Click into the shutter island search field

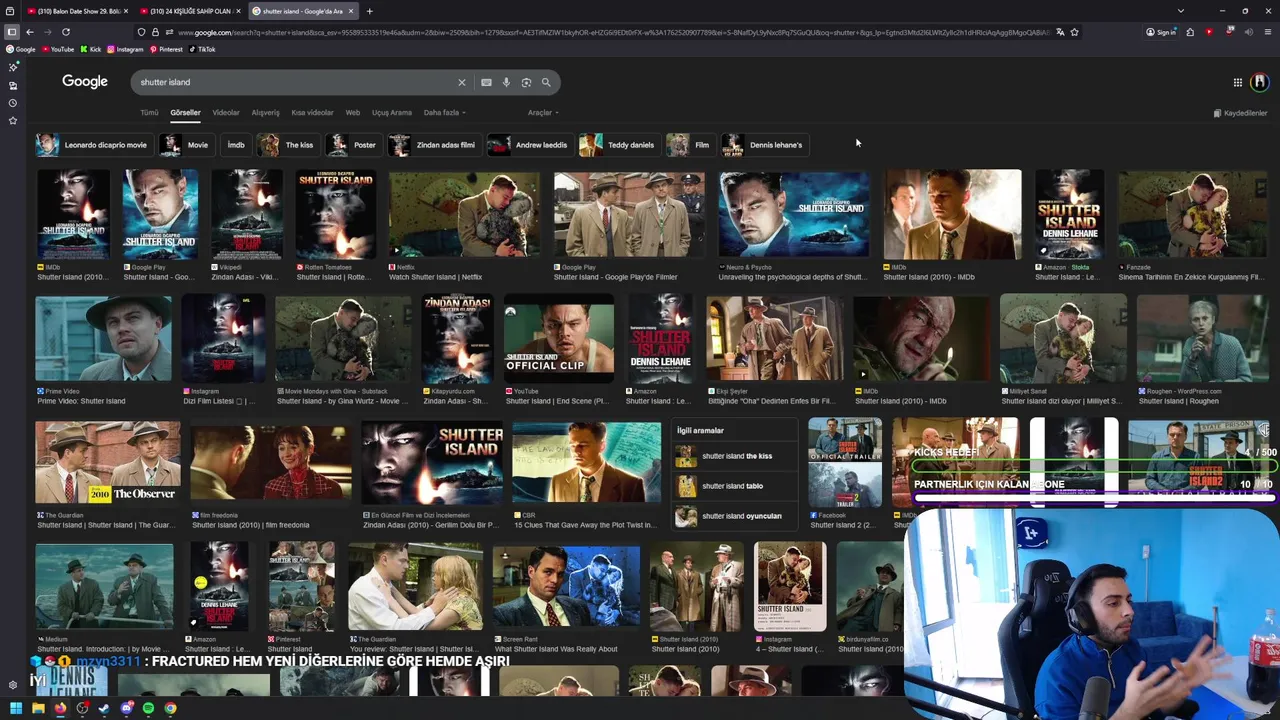pyautogui.click(x=295, y=82)
